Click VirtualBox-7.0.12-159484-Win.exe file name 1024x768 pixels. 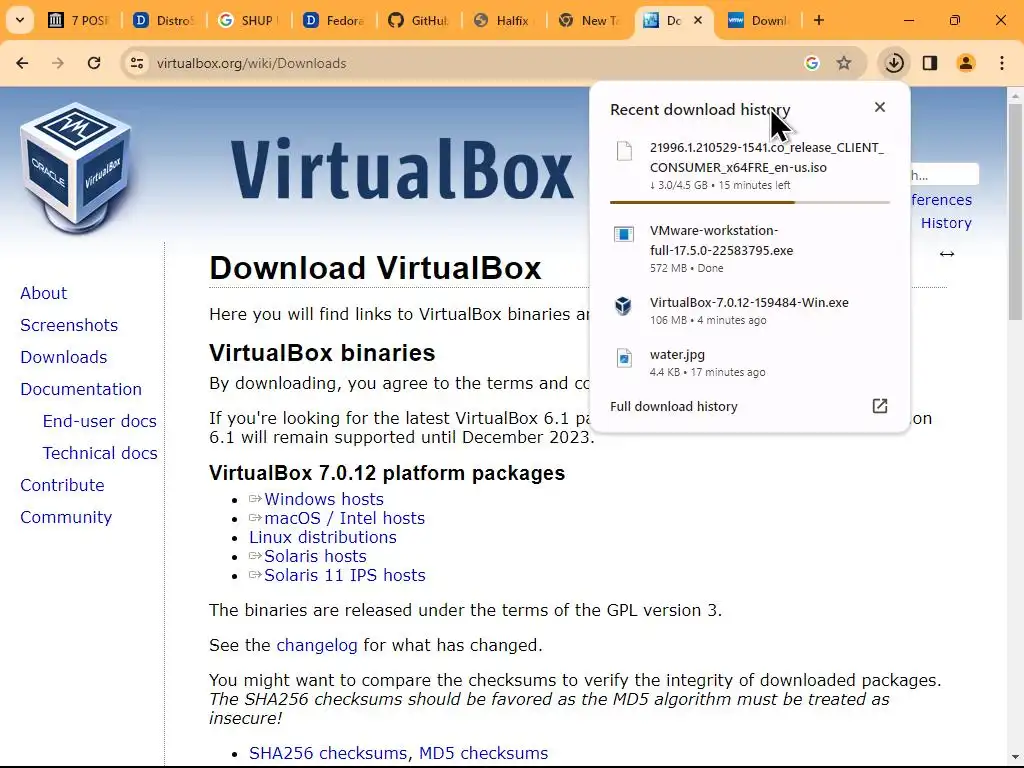(x=749, y=302)
